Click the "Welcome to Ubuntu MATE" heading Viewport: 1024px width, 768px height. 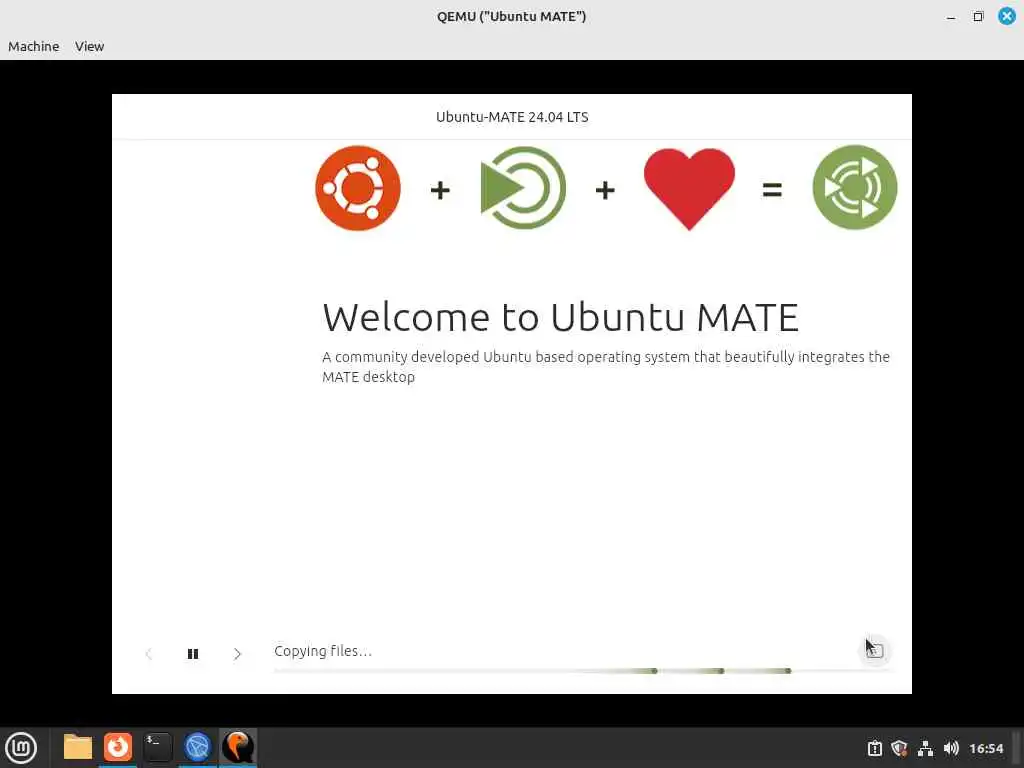(x=560, y=317)
